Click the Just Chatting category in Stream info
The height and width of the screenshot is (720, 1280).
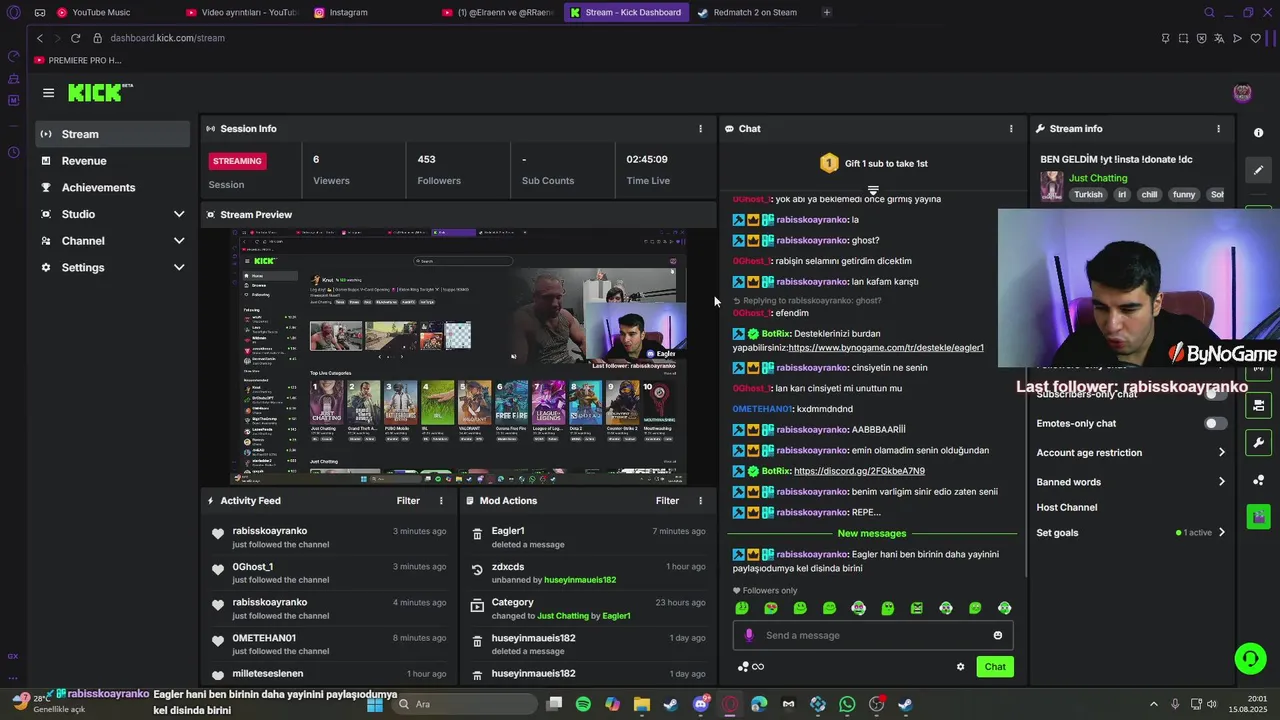(x=1098, y=178)
